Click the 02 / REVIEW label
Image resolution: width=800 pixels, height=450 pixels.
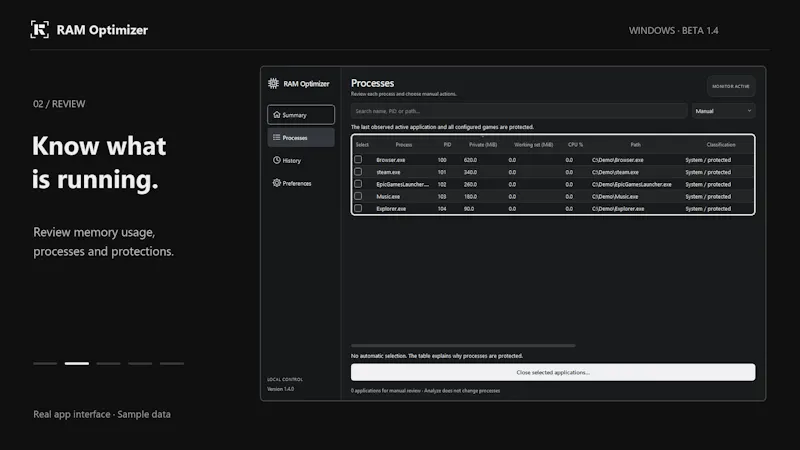tap(59, 104)
